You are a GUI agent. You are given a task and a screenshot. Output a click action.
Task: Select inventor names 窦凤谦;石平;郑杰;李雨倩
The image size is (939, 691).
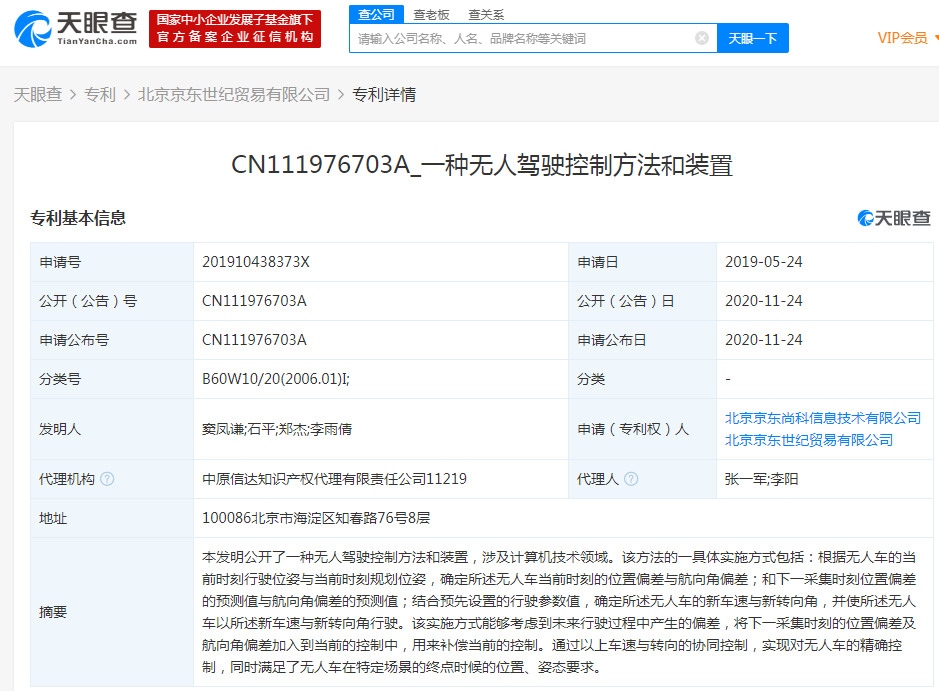(277, 429)
